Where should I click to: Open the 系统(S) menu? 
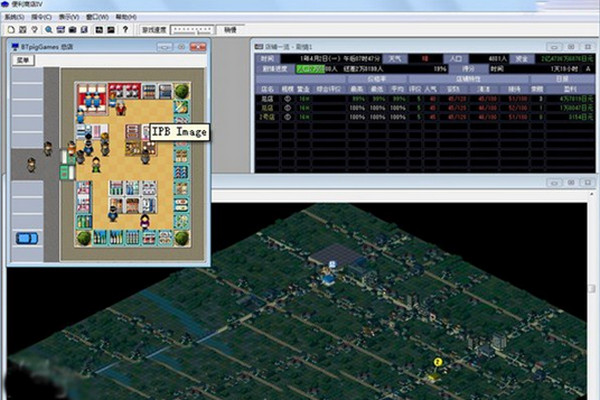14,17
